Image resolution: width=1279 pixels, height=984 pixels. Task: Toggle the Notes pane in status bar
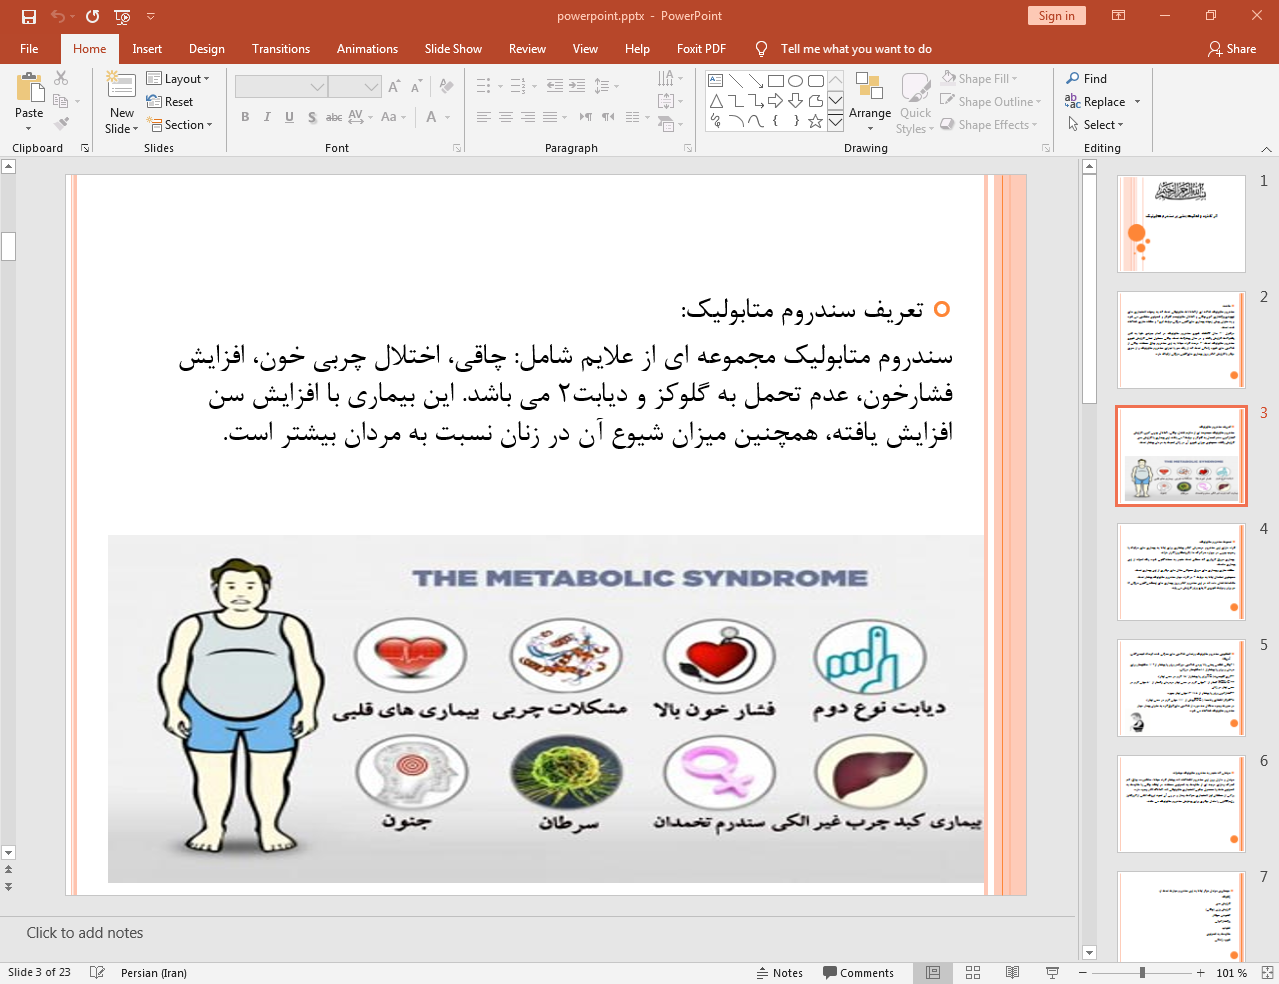pyautogui.click(x=780, y=973)
